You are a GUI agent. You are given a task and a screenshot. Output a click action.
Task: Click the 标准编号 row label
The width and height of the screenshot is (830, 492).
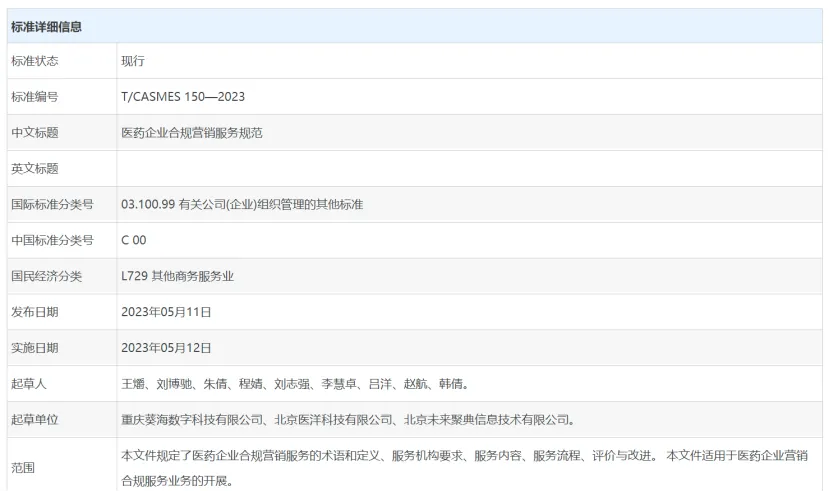(x=35, y=97)
